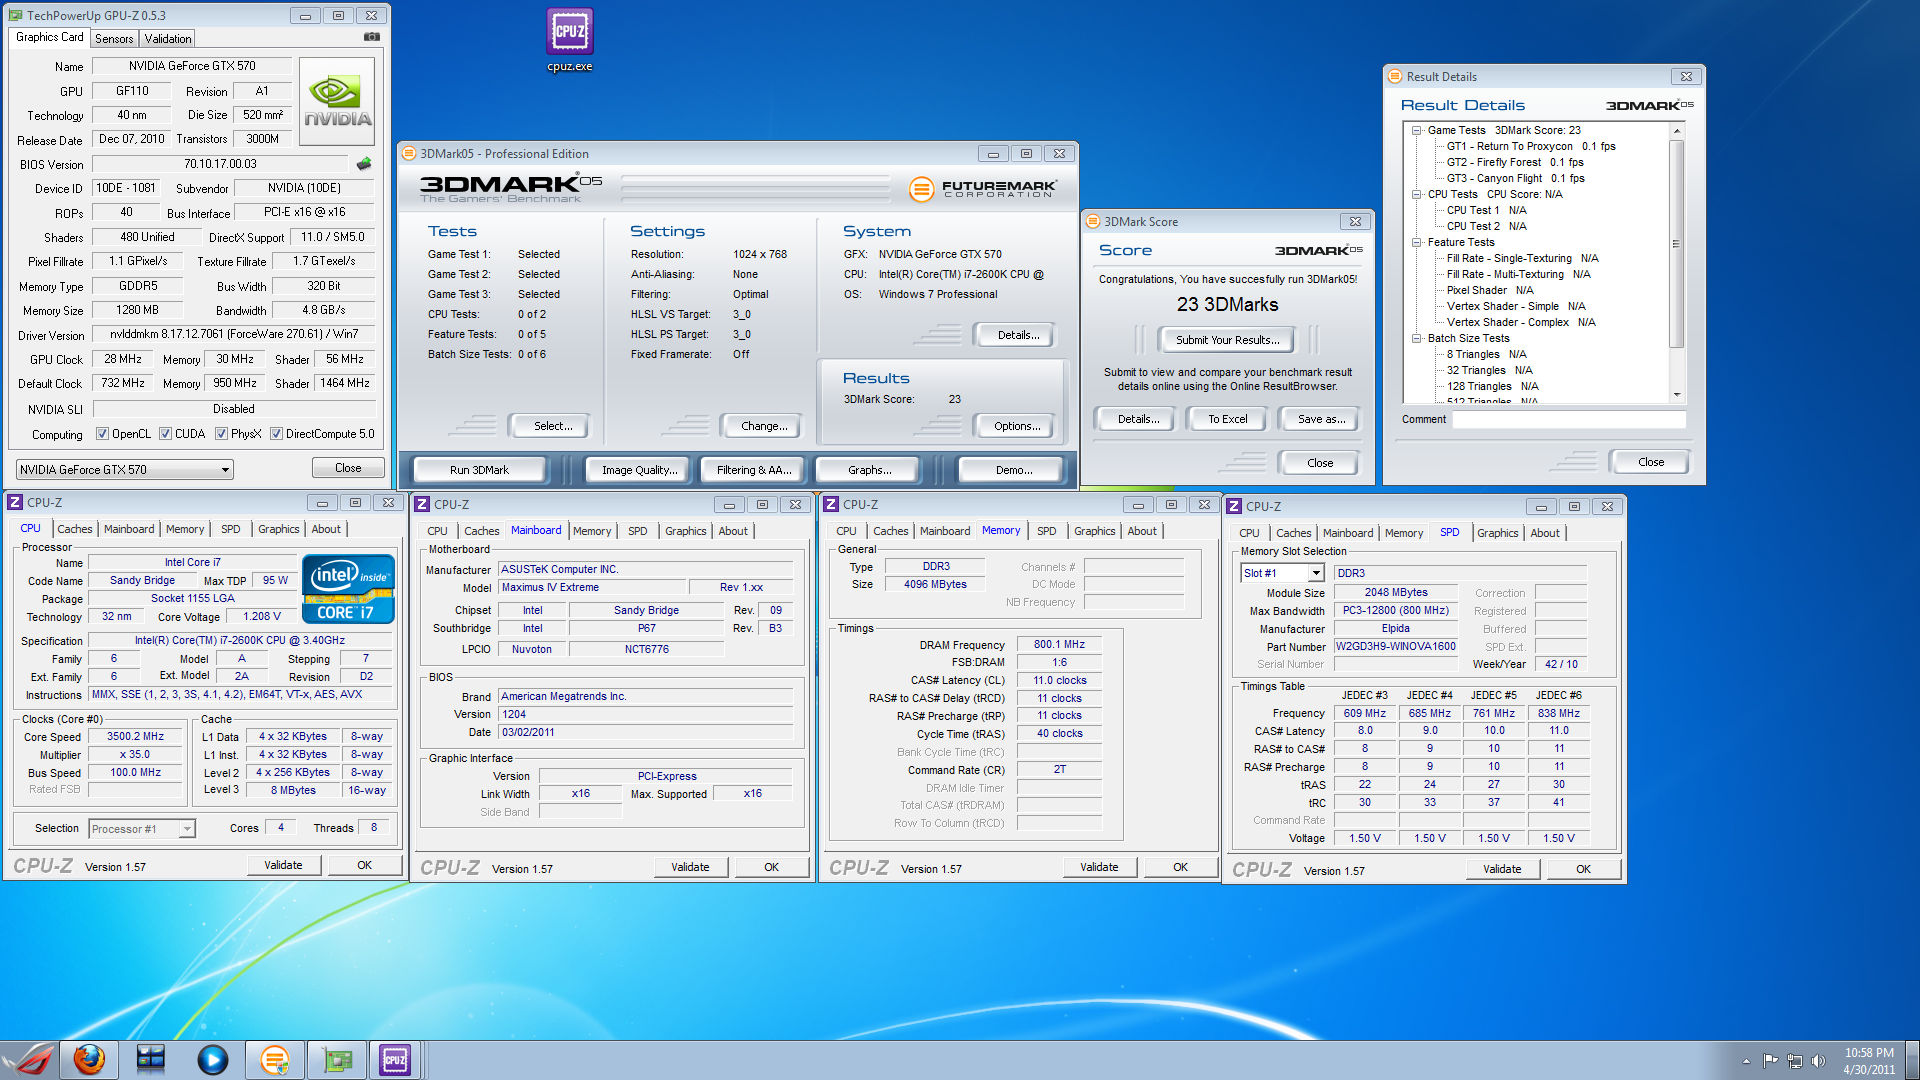This screenshot has width=1920, height=1080.
Task: Click Submit Your Results button
Action: click(x=1226, y=340)
